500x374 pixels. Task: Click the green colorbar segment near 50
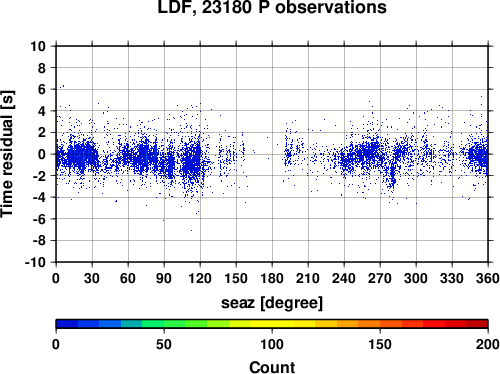coord(164,324)
